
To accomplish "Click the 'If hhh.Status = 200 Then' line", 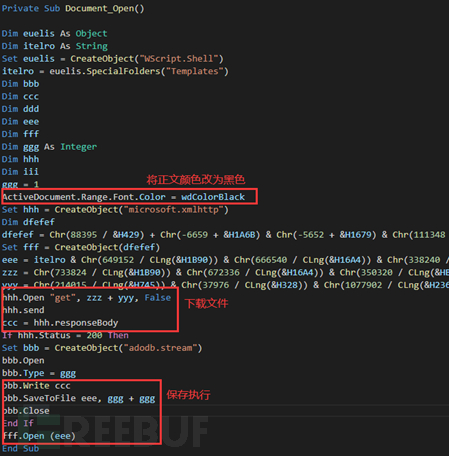I will click(x=65, y=335).
